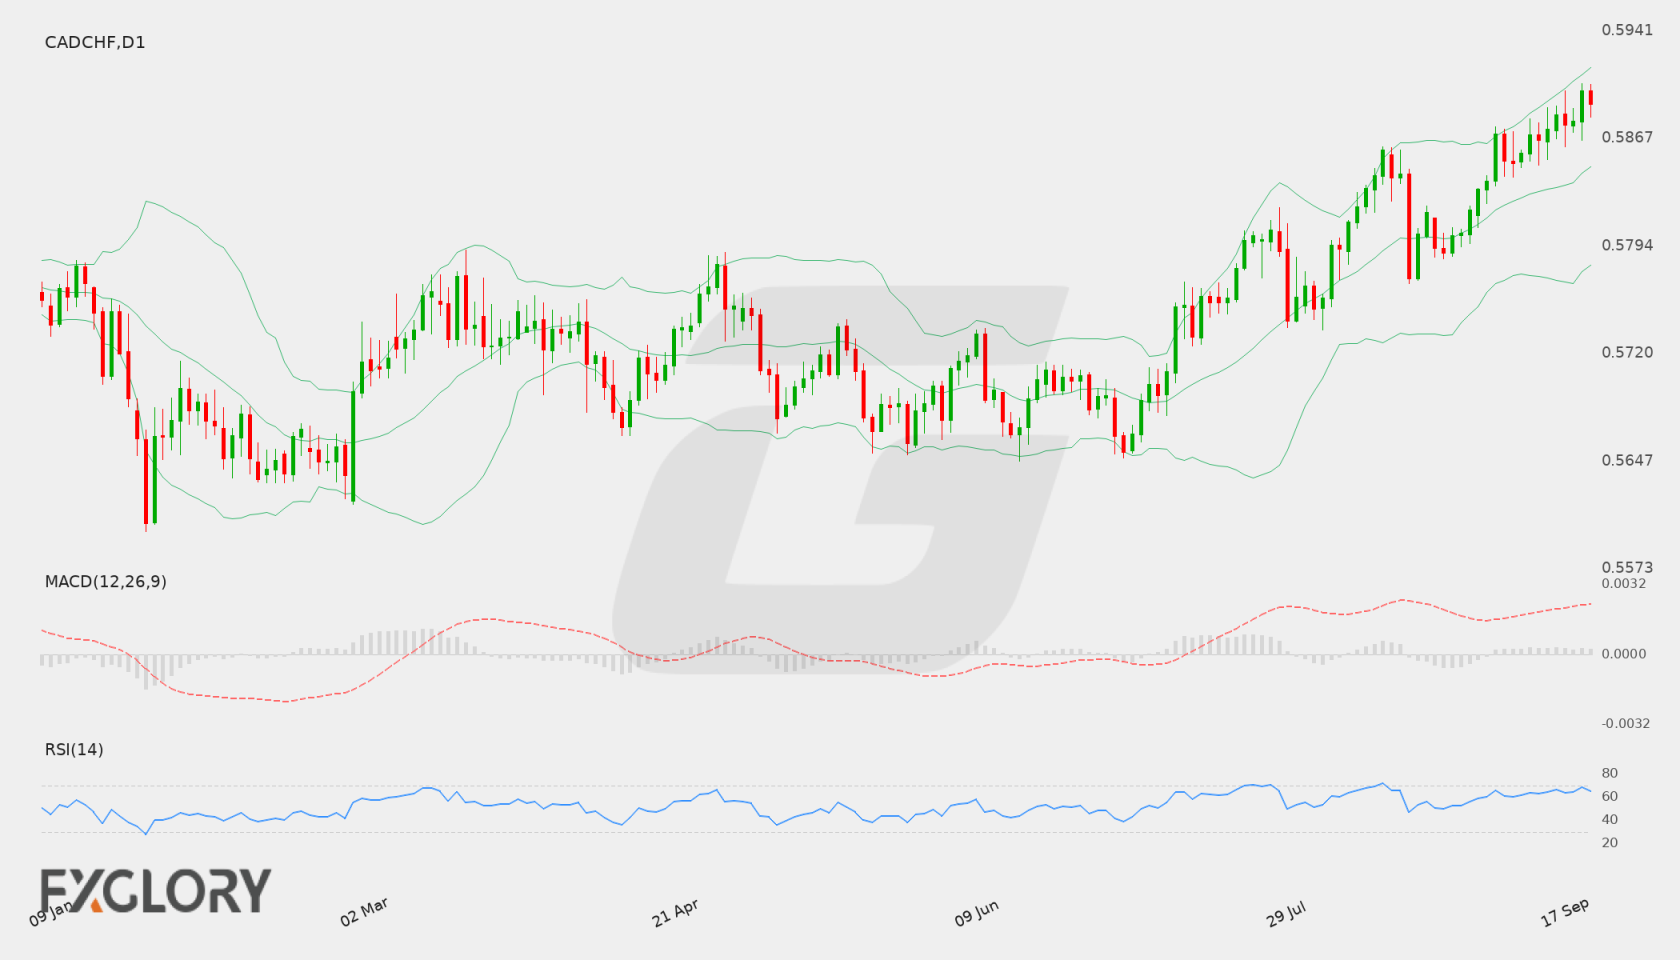This screenshot has width=1680, height=960.
Task: Click the 0.0032 MACD scale value
Action: [1624, 583]
